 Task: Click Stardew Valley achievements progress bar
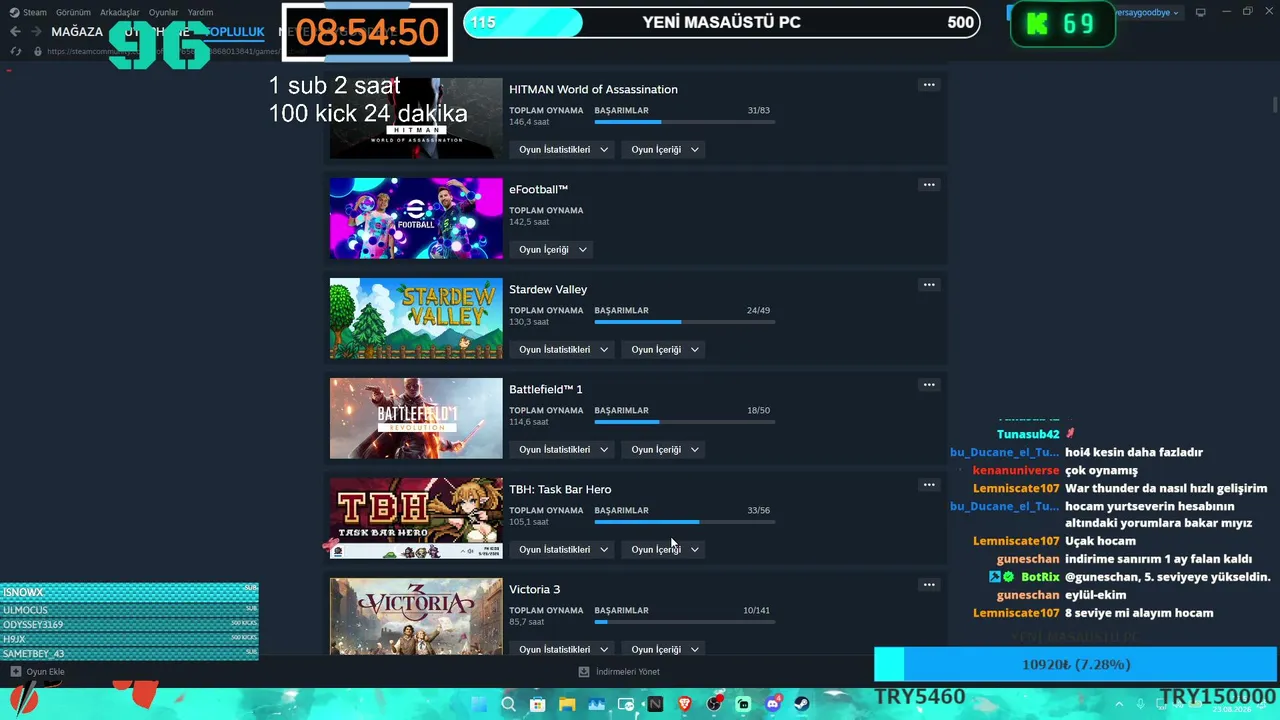point(685,322)
